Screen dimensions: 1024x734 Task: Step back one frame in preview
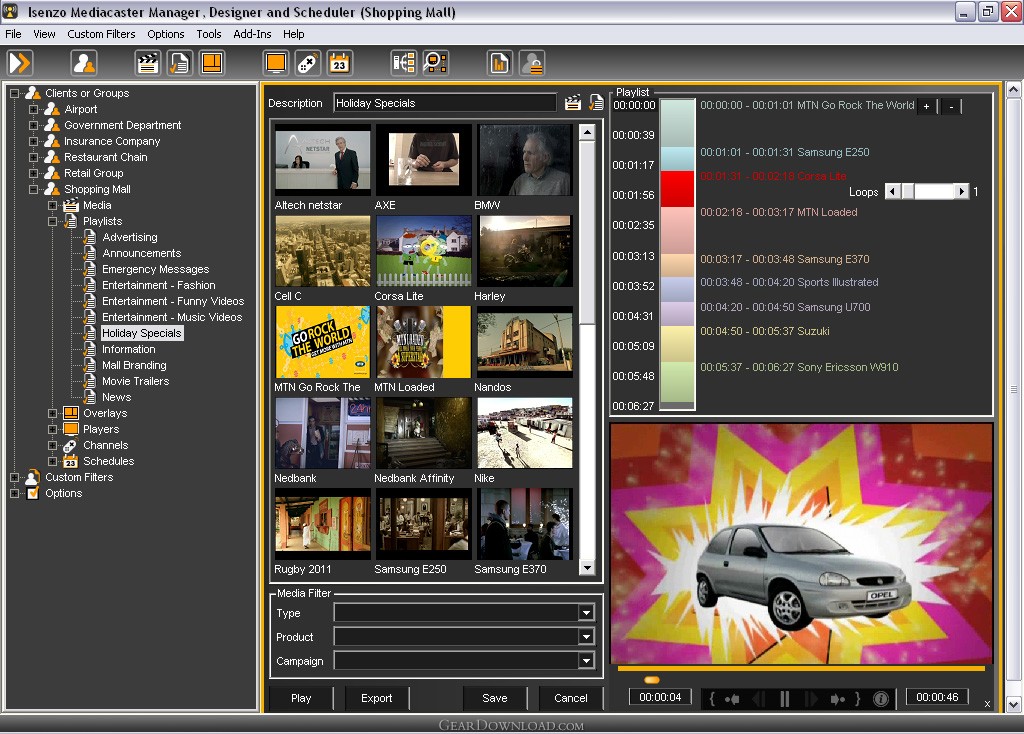pyautogui.click(x=759, y=699)
